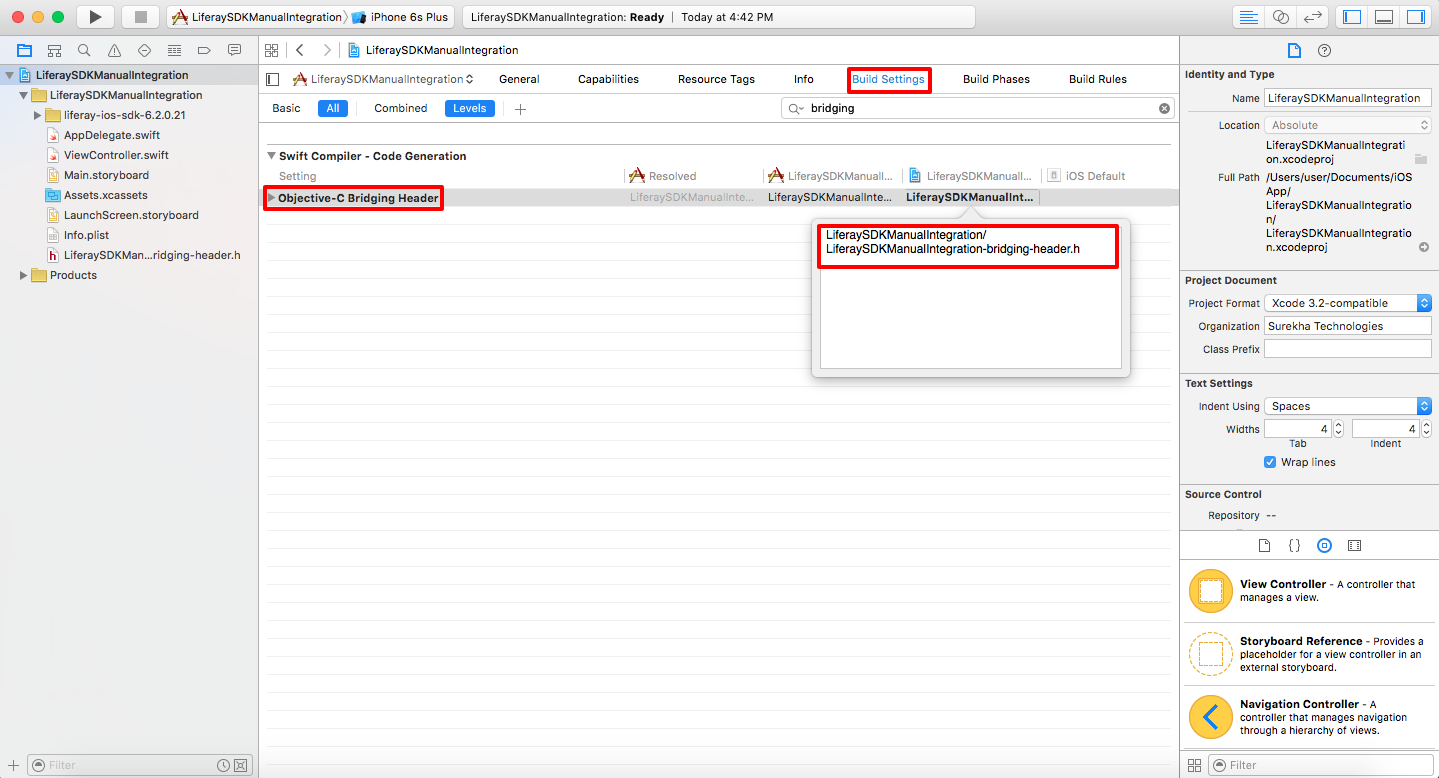1439x778 pixels.
Task: Open the Issue navigator
Action: 114,50
